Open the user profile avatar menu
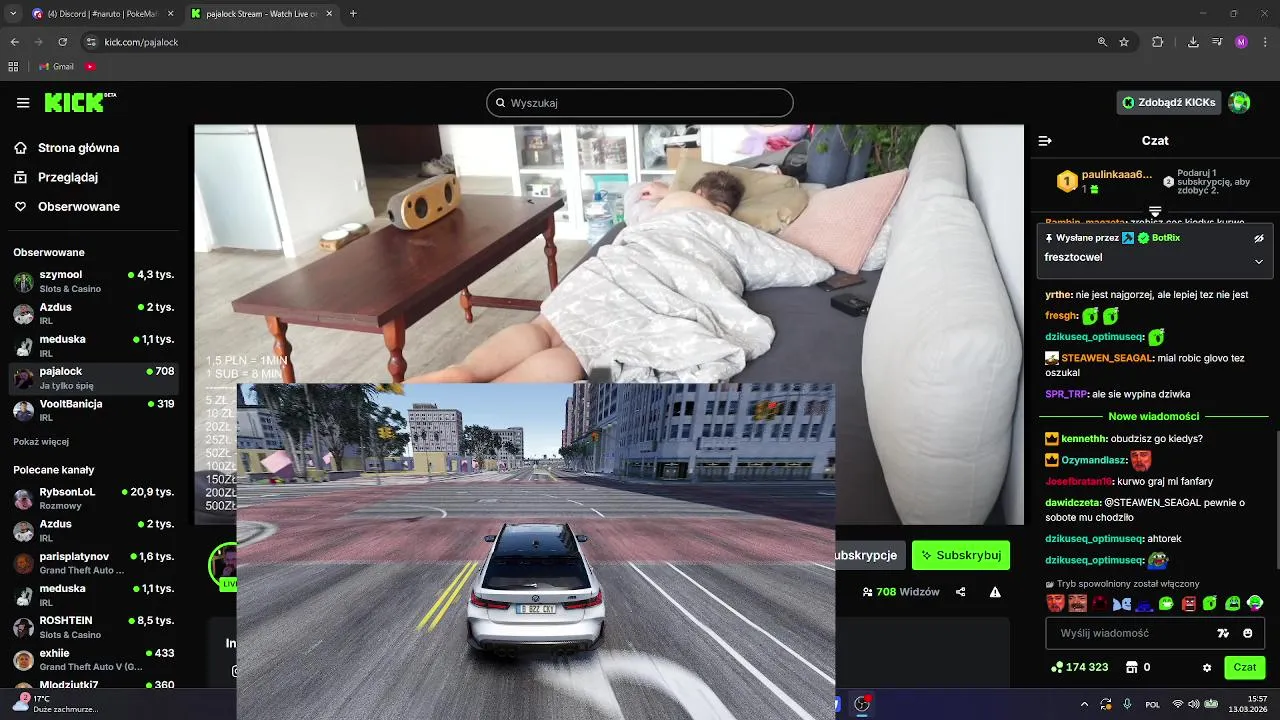 coord(1240,102)
